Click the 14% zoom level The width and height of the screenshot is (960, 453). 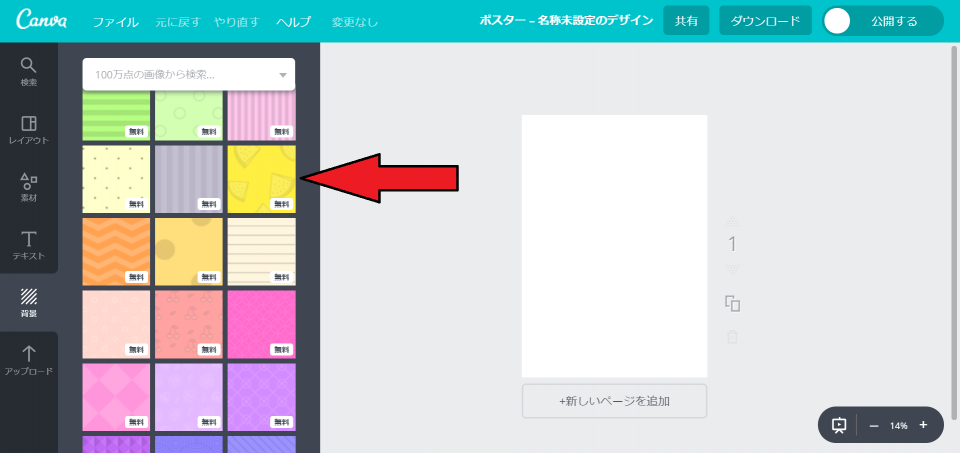pyautogui.click(x=899, y=425)
